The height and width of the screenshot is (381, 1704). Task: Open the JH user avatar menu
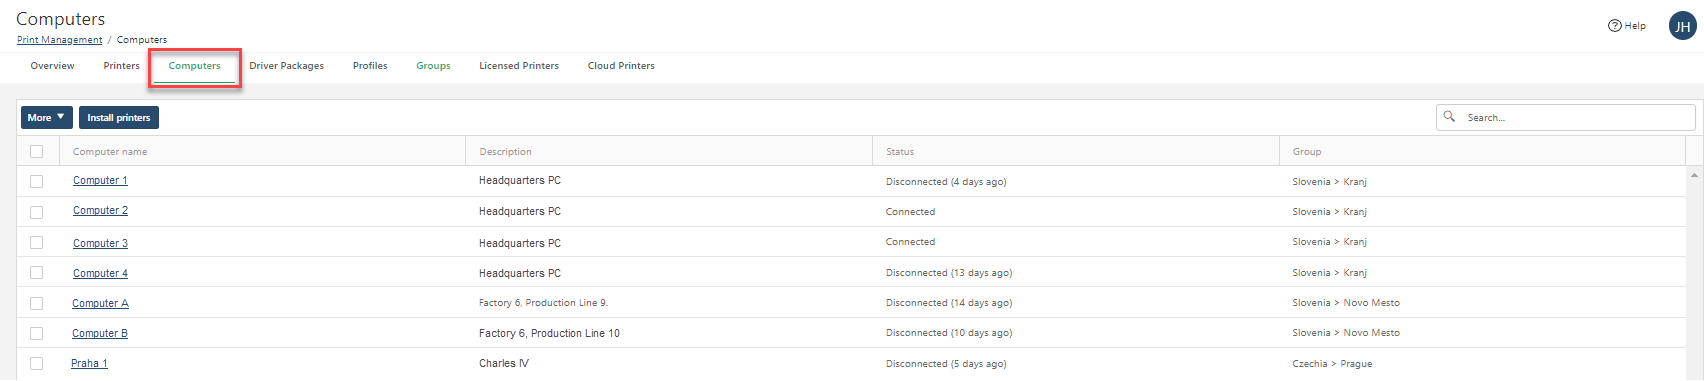click(x=1682, y=27)
